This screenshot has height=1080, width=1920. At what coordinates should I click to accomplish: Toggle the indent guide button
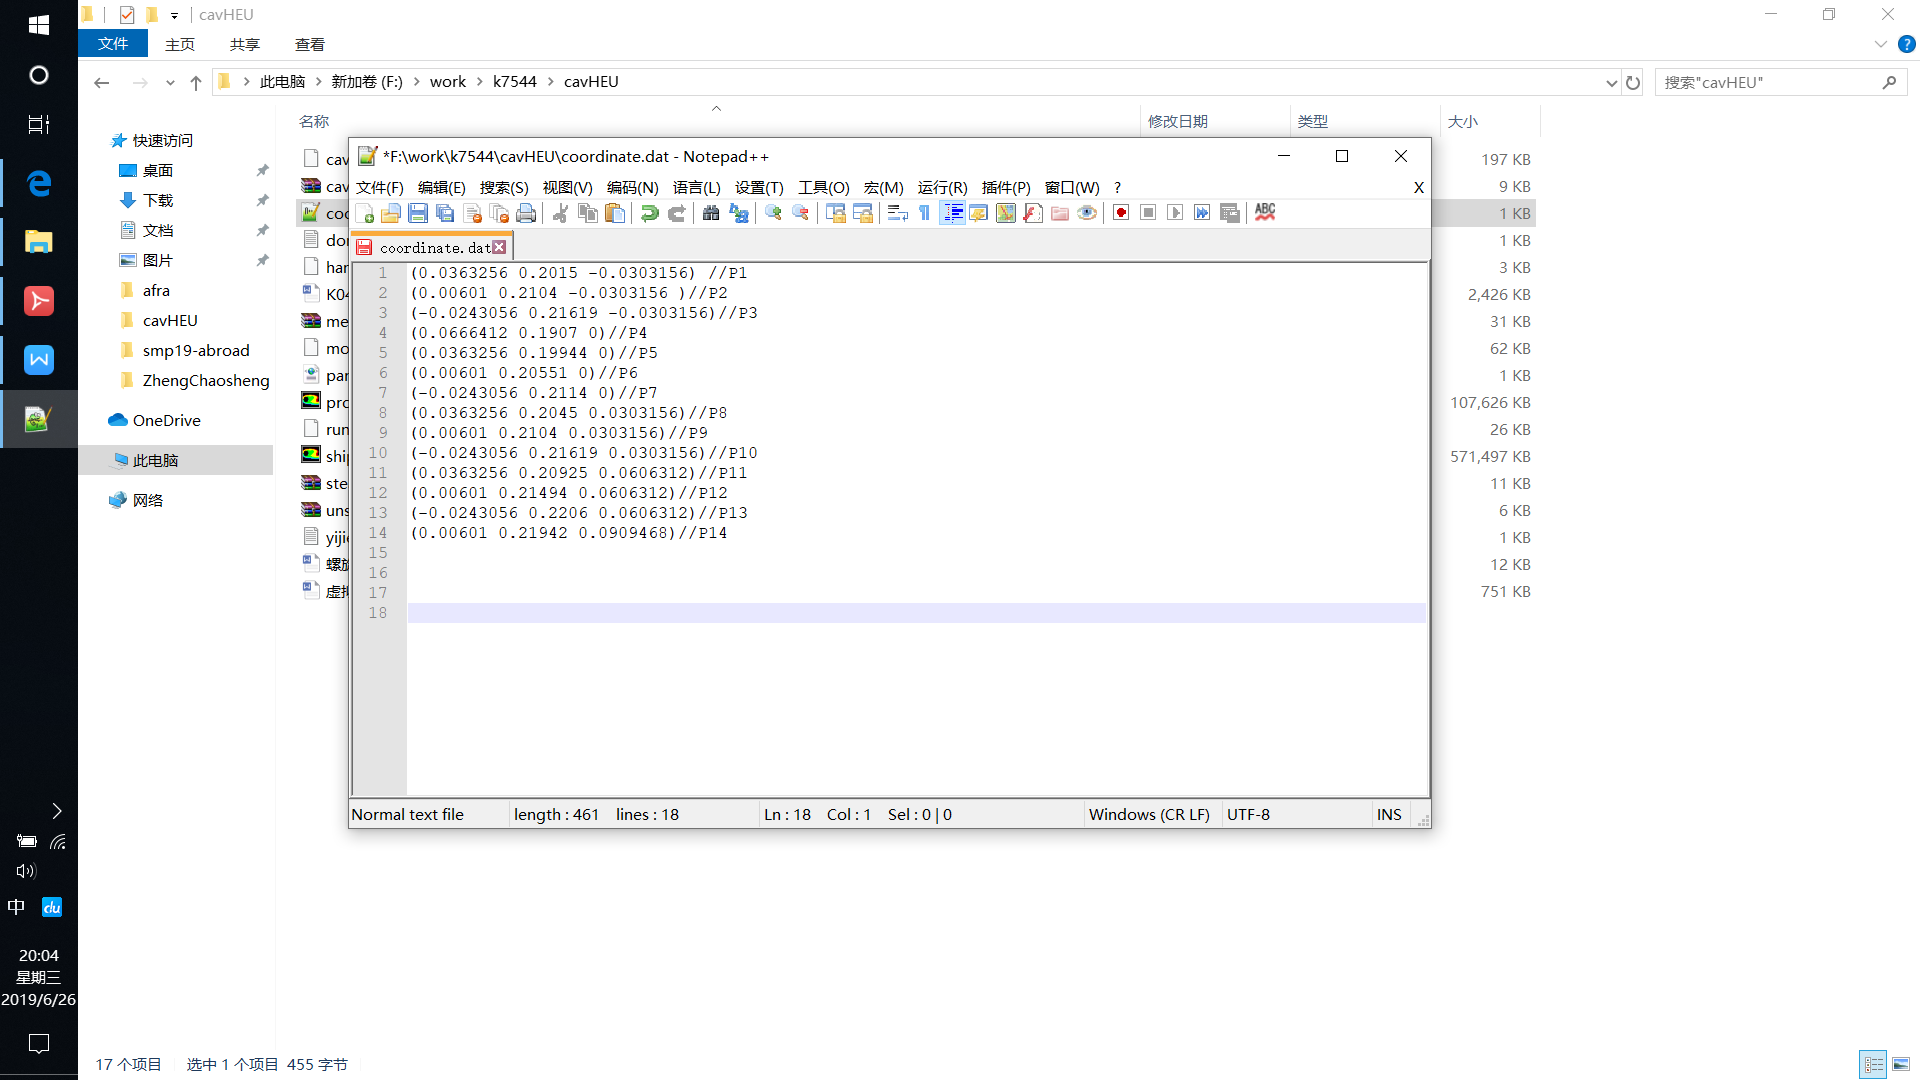952,213
